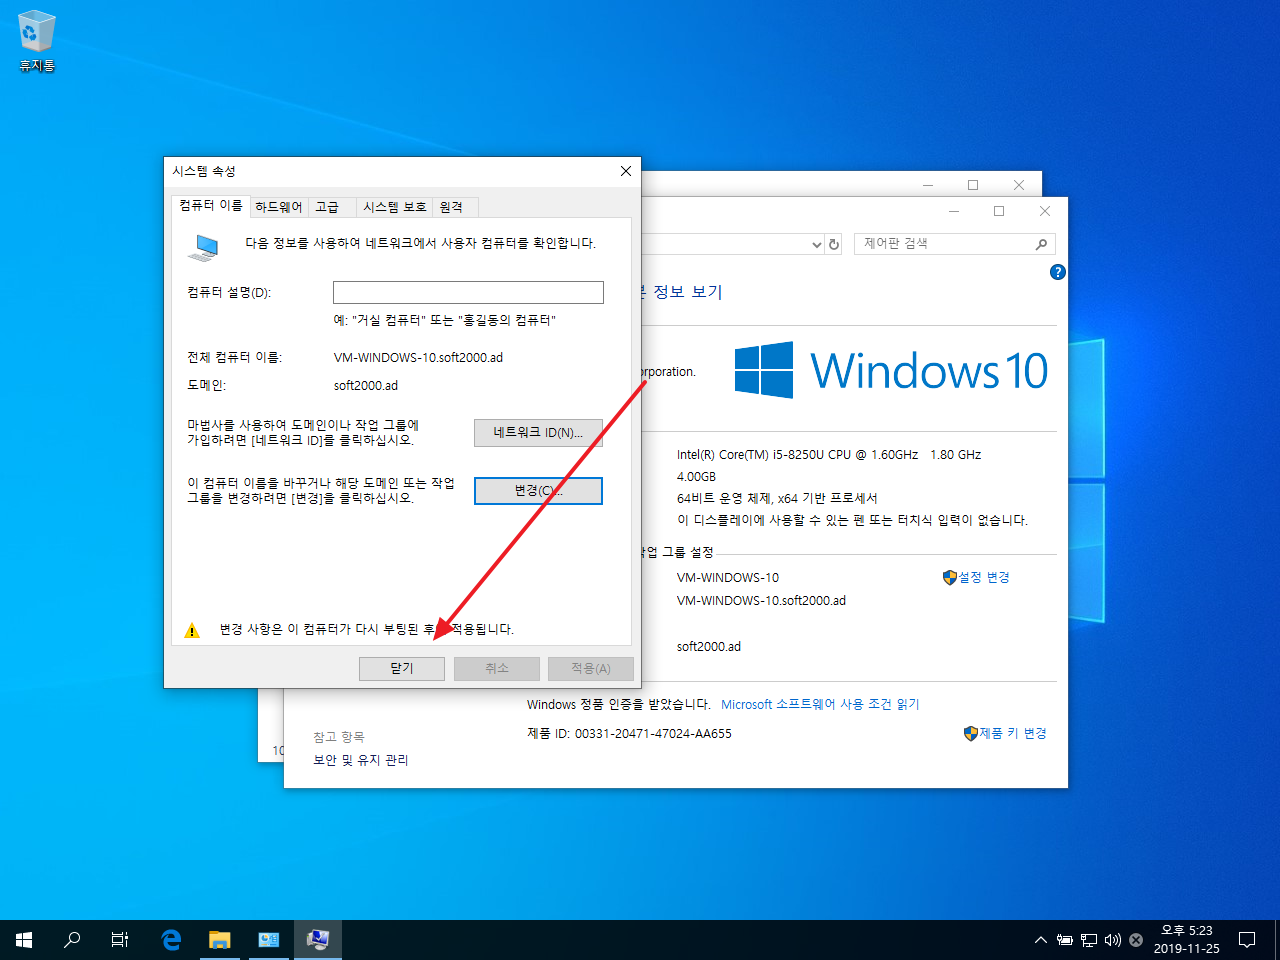Click the computer description input field

pos(468,292)
